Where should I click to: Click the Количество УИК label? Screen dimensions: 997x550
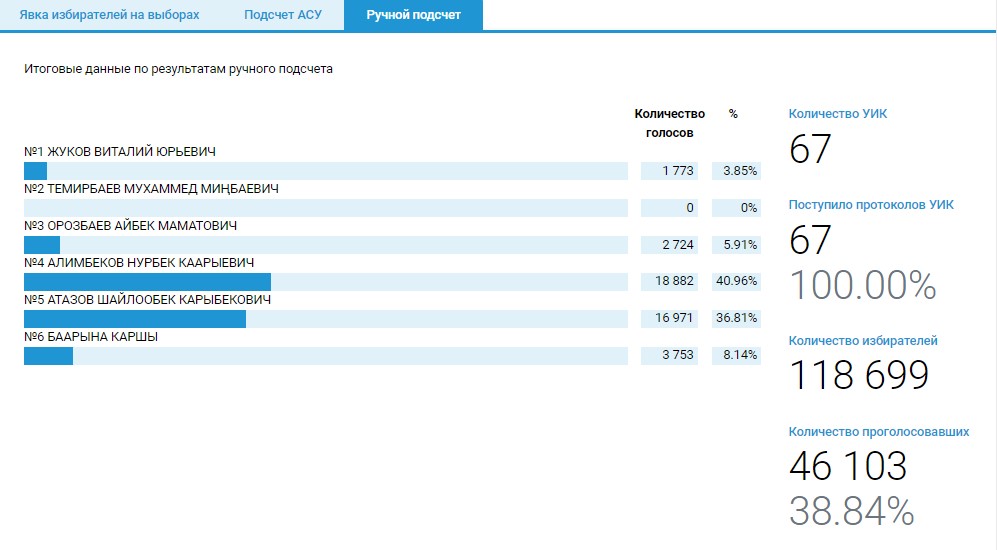(837, 114)
